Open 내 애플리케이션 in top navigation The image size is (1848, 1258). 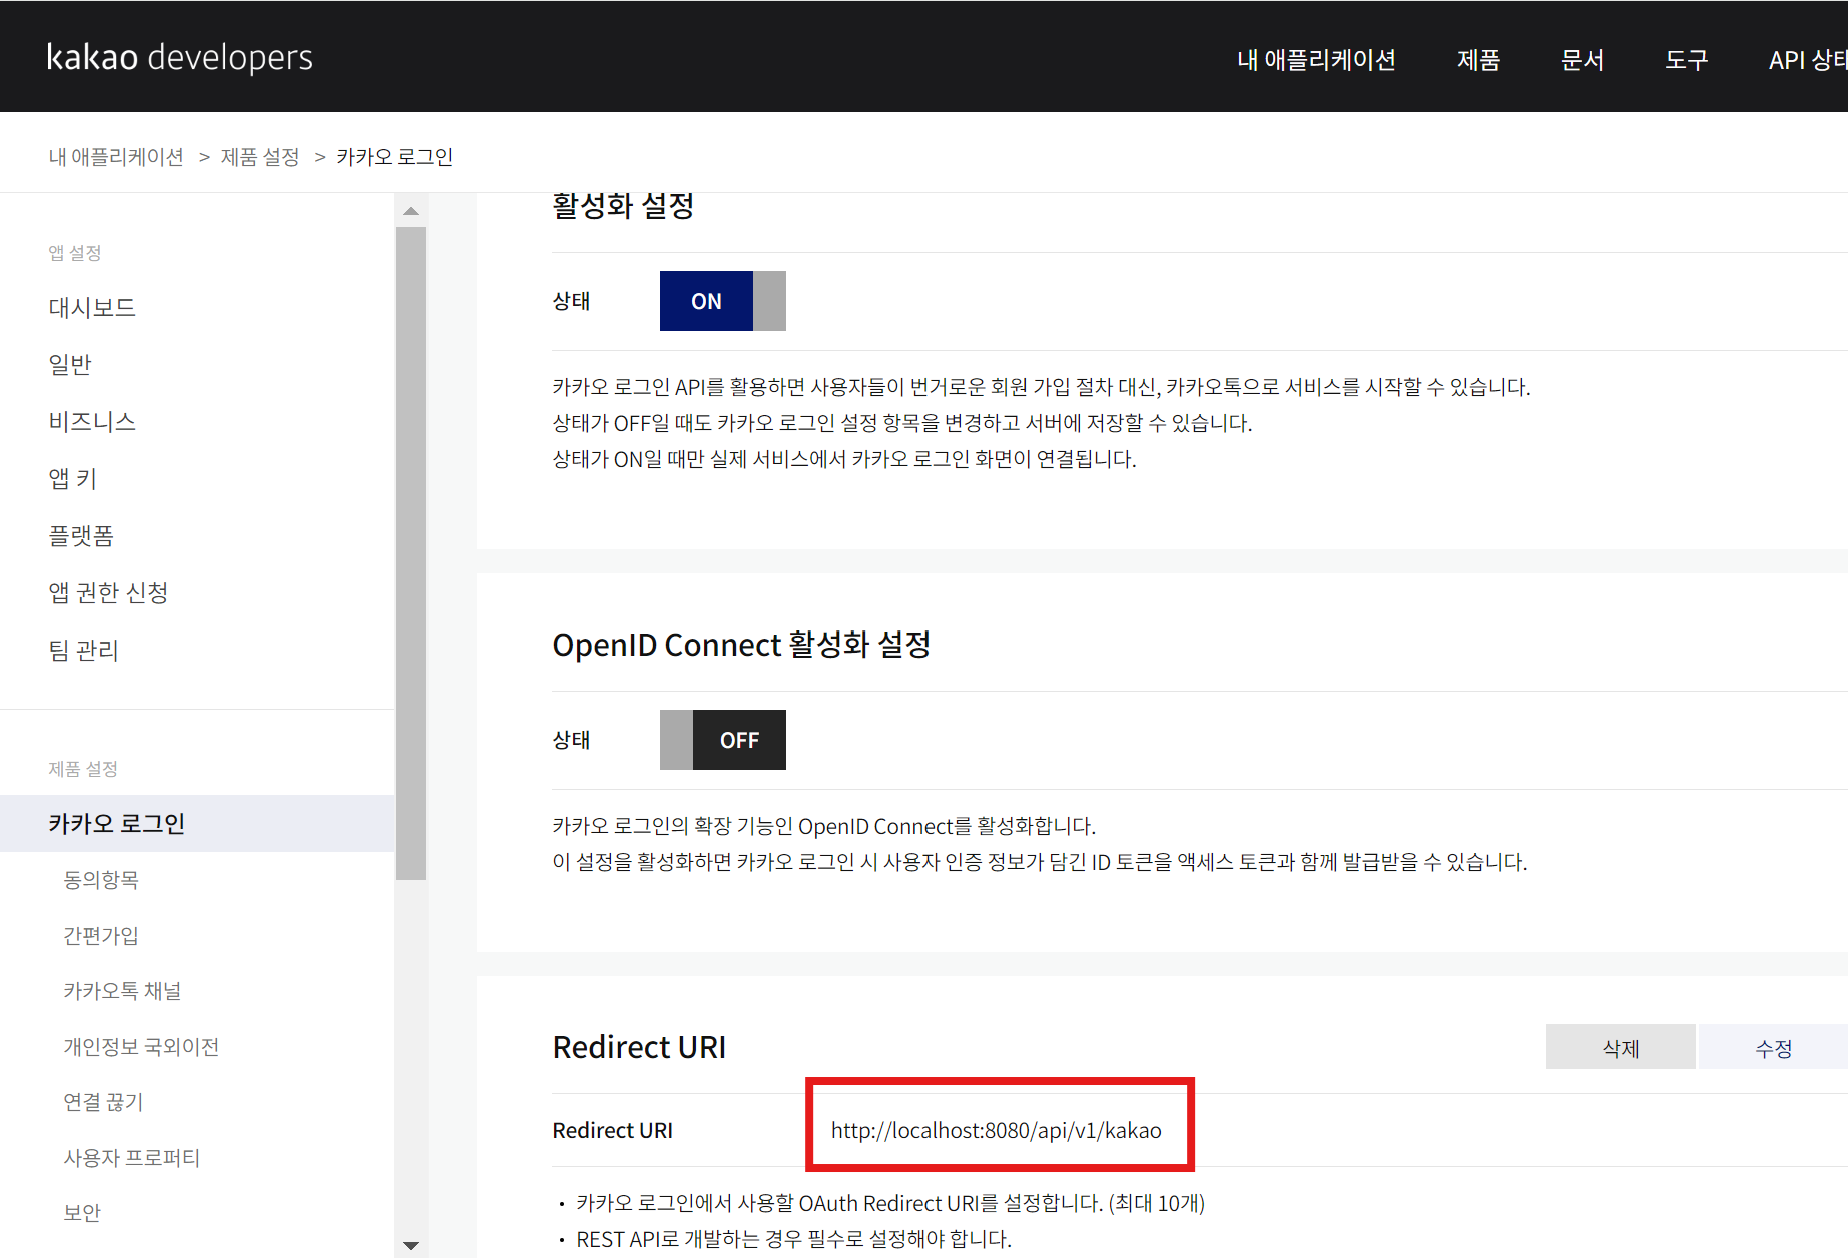pyautogui.click(x=1316, y=60)
